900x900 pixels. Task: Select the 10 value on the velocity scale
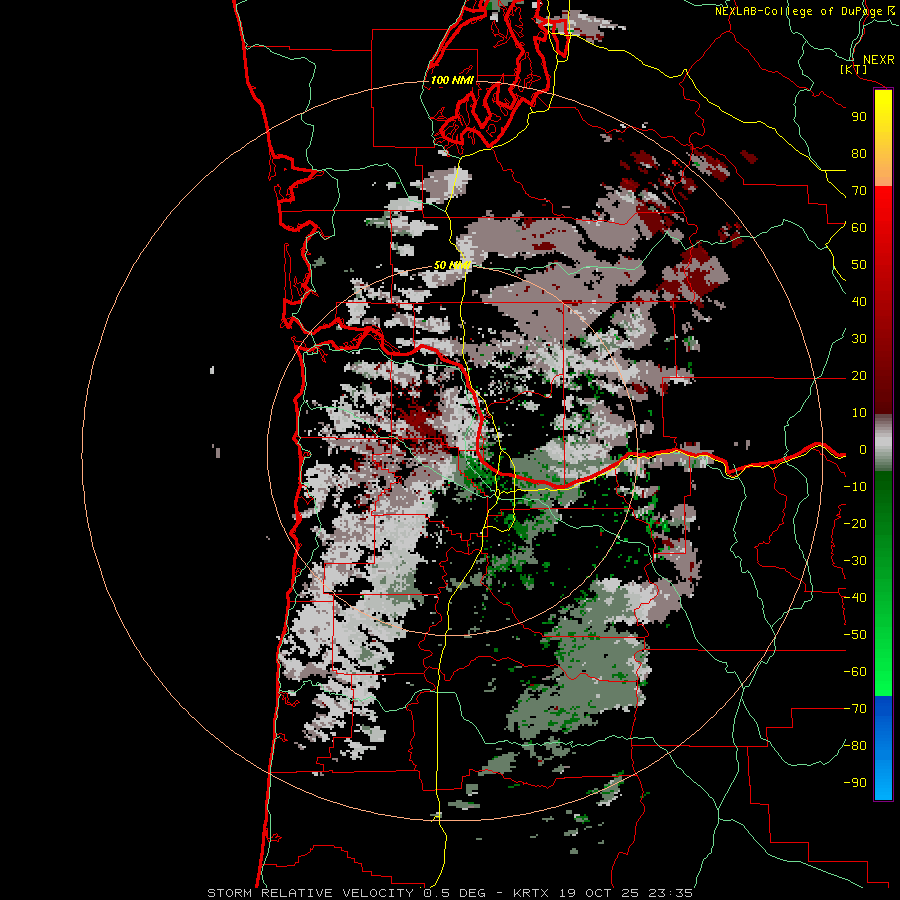tap(859, 413)
